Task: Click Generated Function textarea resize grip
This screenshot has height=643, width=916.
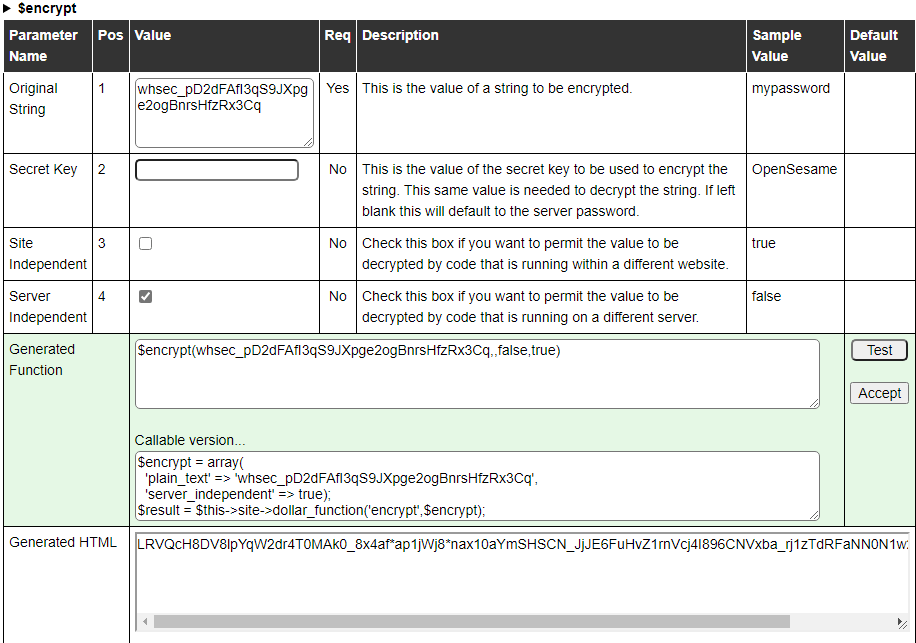Action: (x=813, y=403)
